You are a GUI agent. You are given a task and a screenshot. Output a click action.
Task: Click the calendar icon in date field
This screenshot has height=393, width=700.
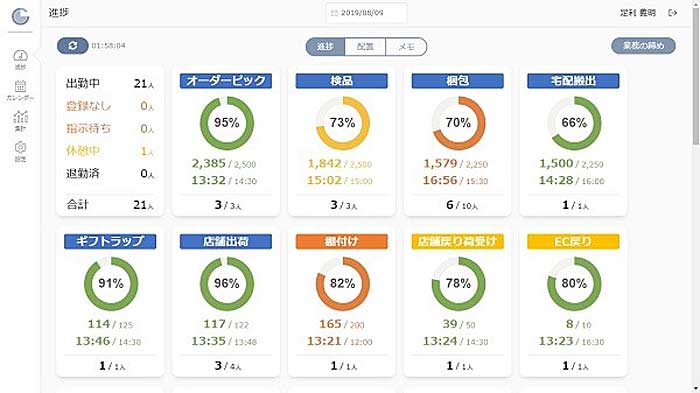334,13
